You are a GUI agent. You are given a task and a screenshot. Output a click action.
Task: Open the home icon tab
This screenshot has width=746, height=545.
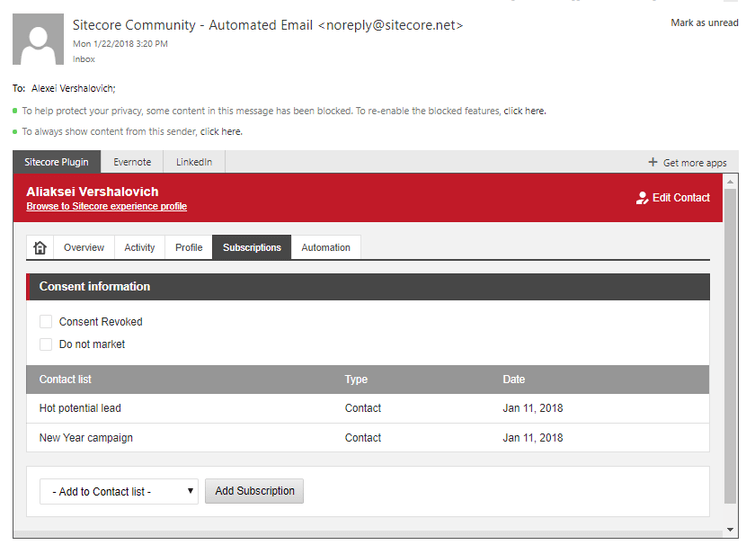click(40, 247)
